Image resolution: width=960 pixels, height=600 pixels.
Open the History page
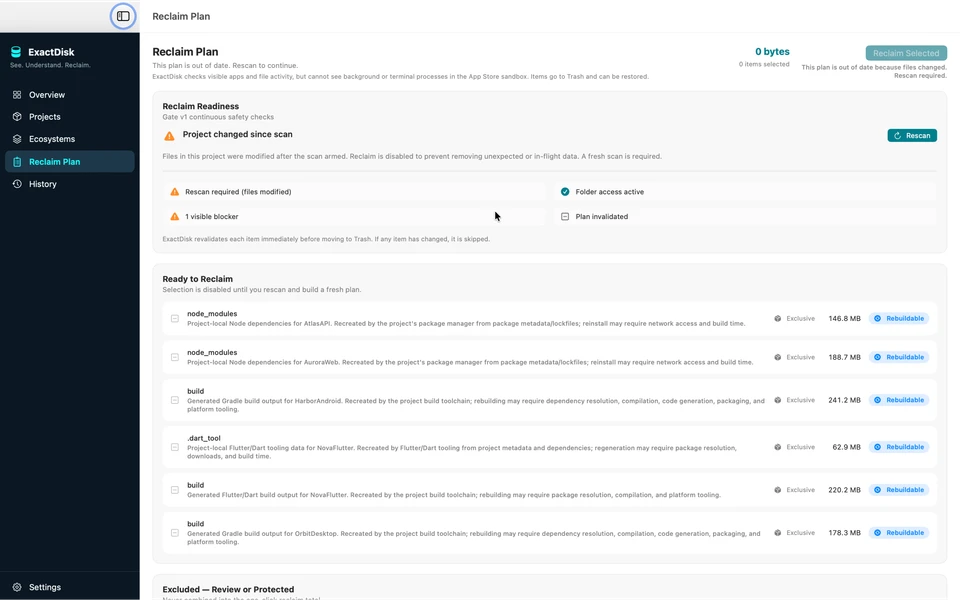(70, 184)
